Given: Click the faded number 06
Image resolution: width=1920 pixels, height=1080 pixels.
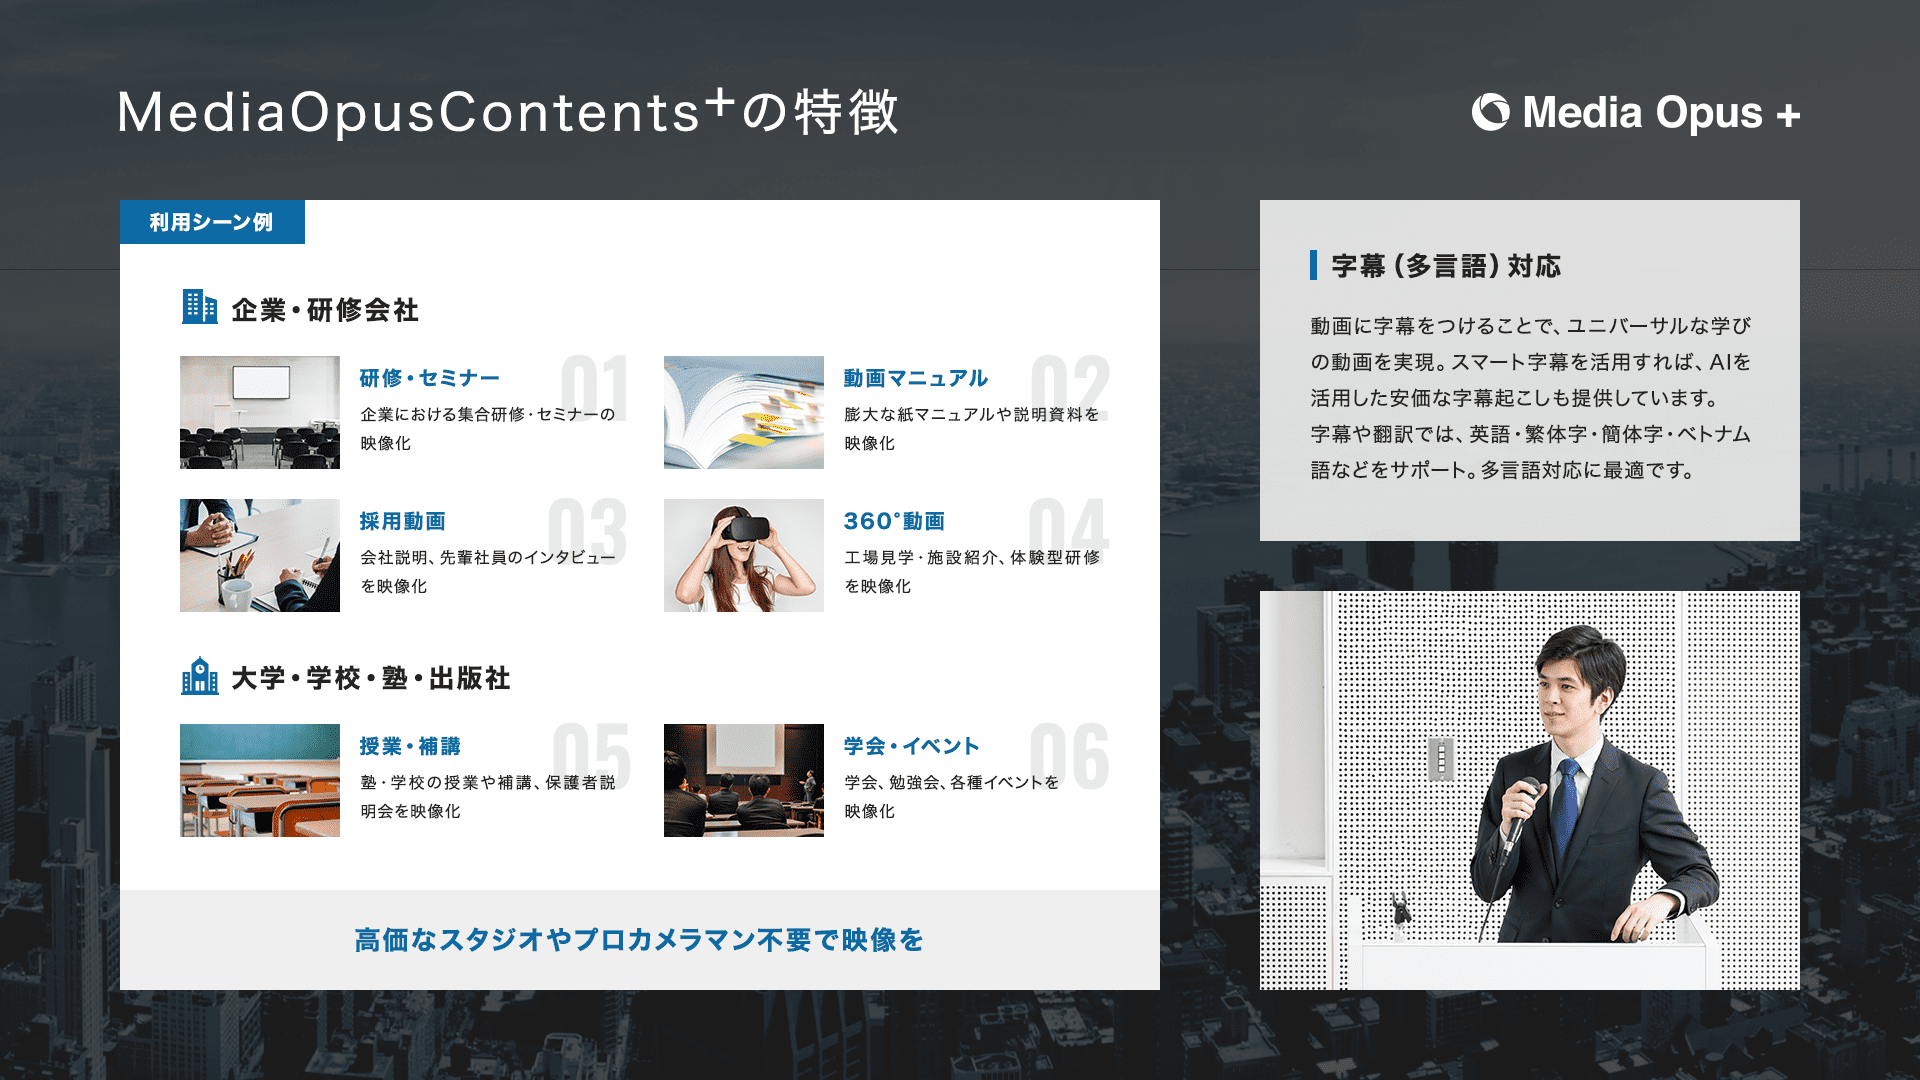Looking at the screenshot, I should pyautogui.click(x=1070, y=756).
